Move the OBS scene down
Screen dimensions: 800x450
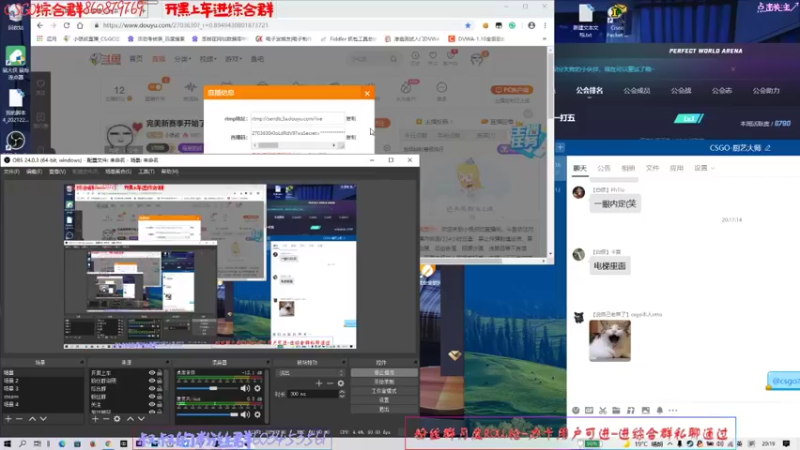(43, 419)
